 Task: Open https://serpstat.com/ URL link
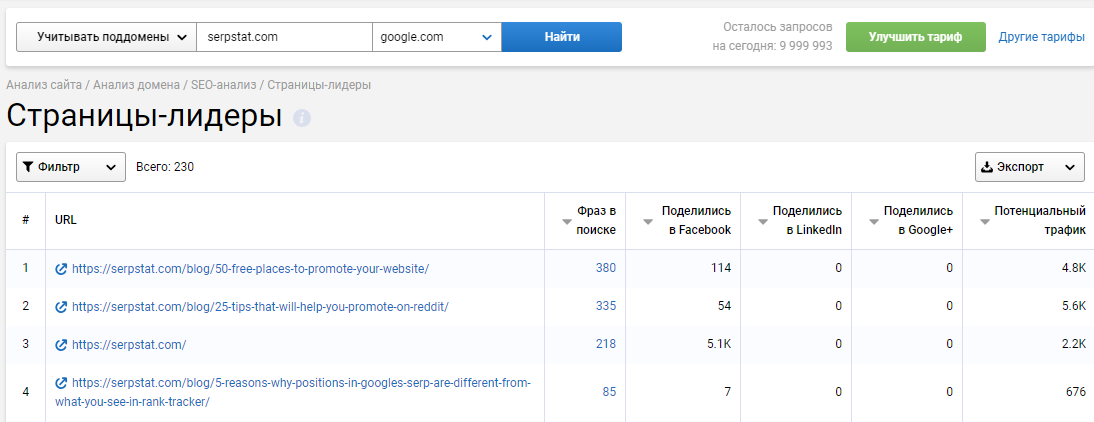(129, 345)
